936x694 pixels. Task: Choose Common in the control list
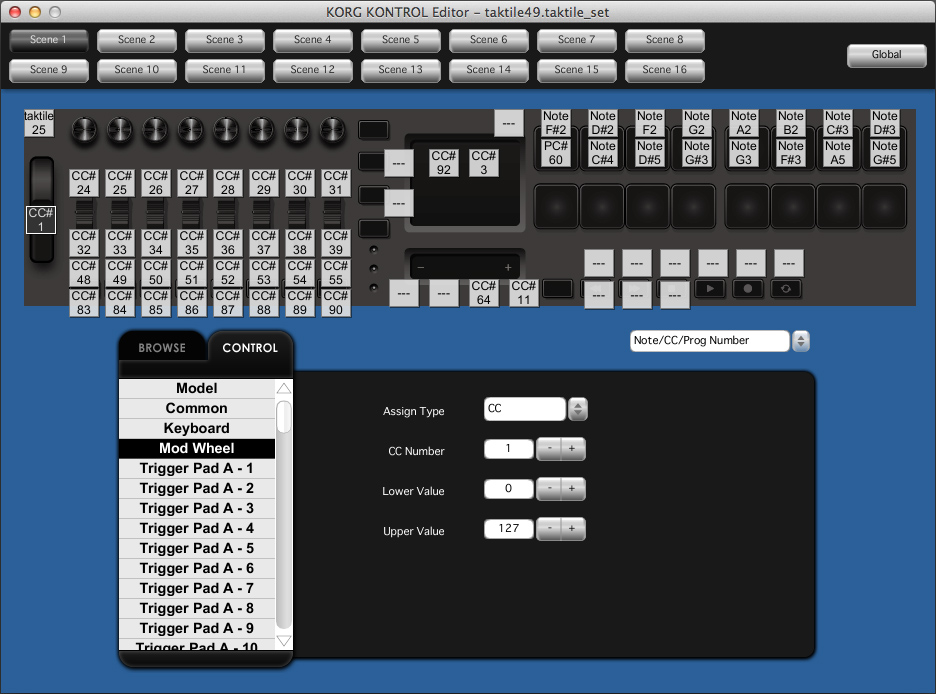tap(197, 409)
